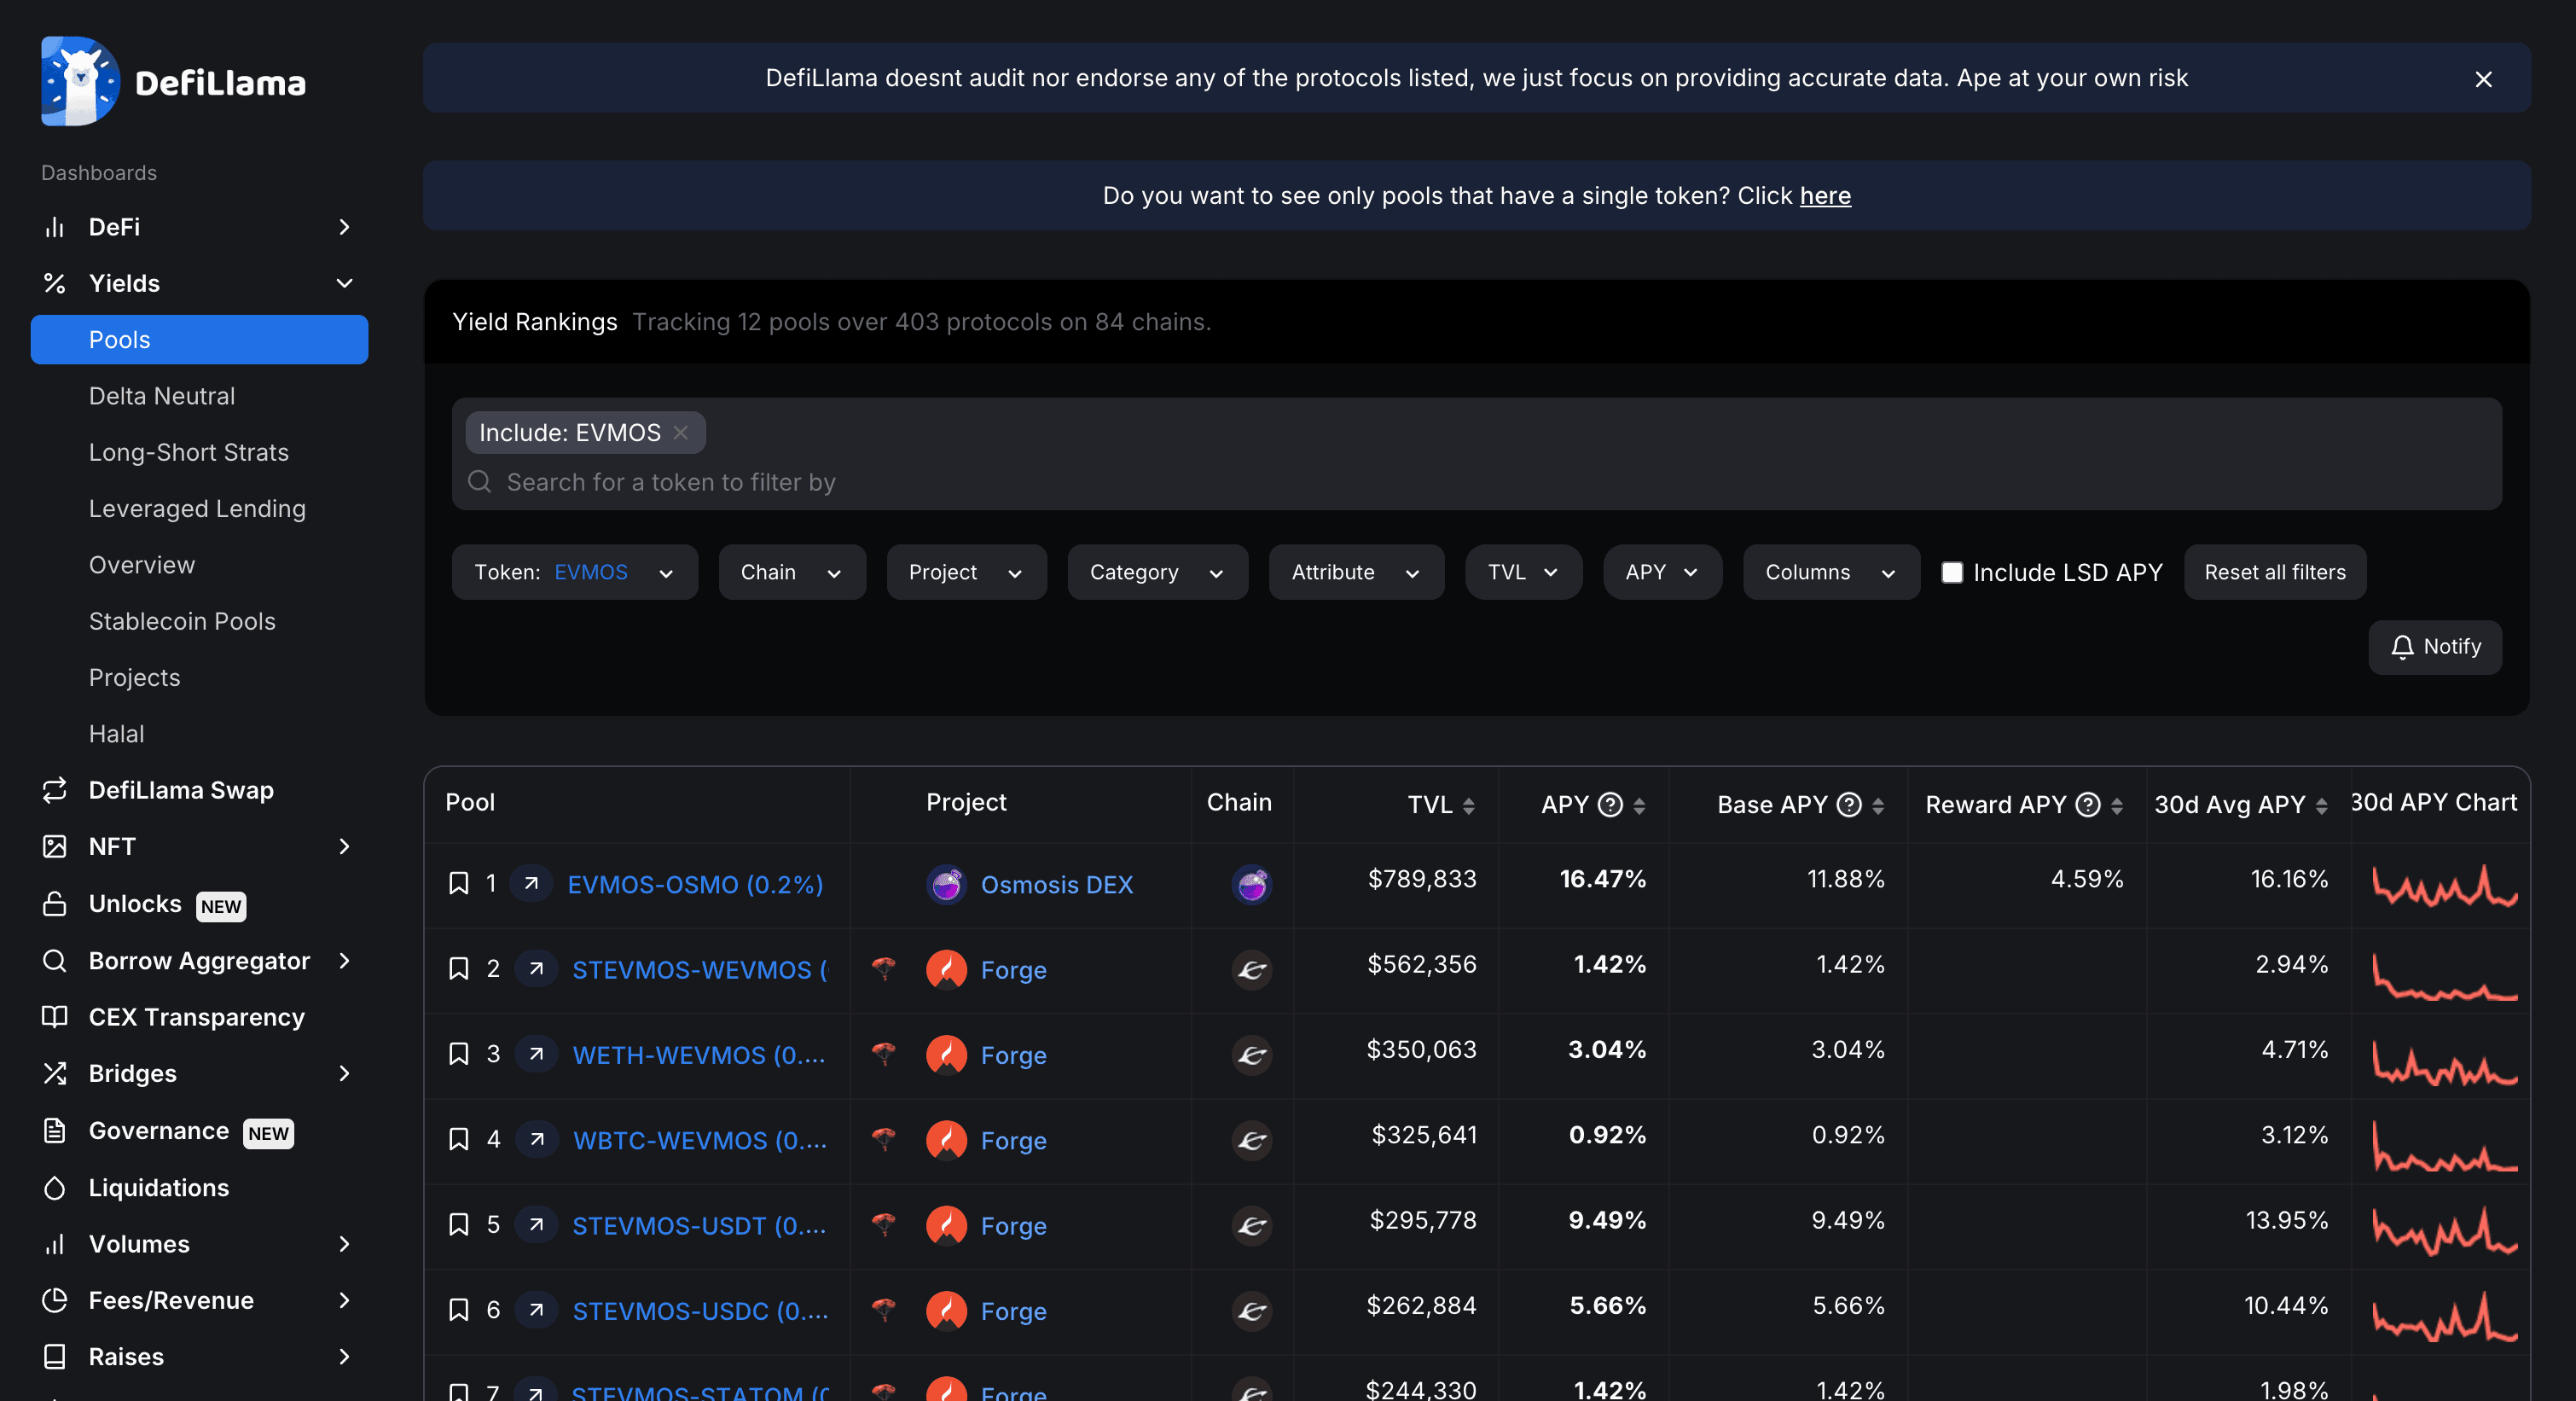Open external link arrow for STEVMOS-WEVMOS pool
Screen dimensions: 2576x1401
[x=536, y=968]
